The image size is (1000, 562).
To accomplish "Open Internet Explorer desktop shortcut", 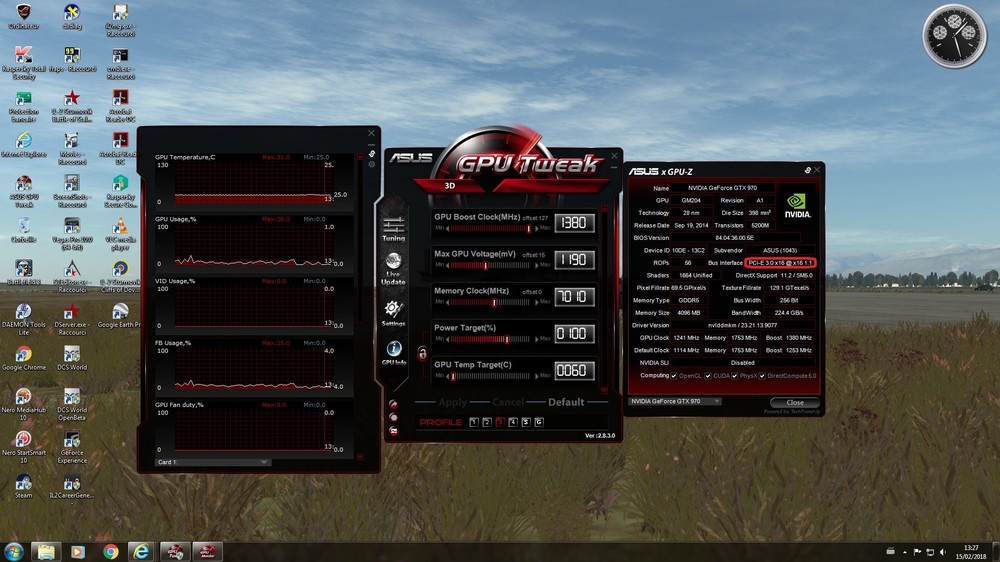I will pyautogui.click(x=24, y=145).
